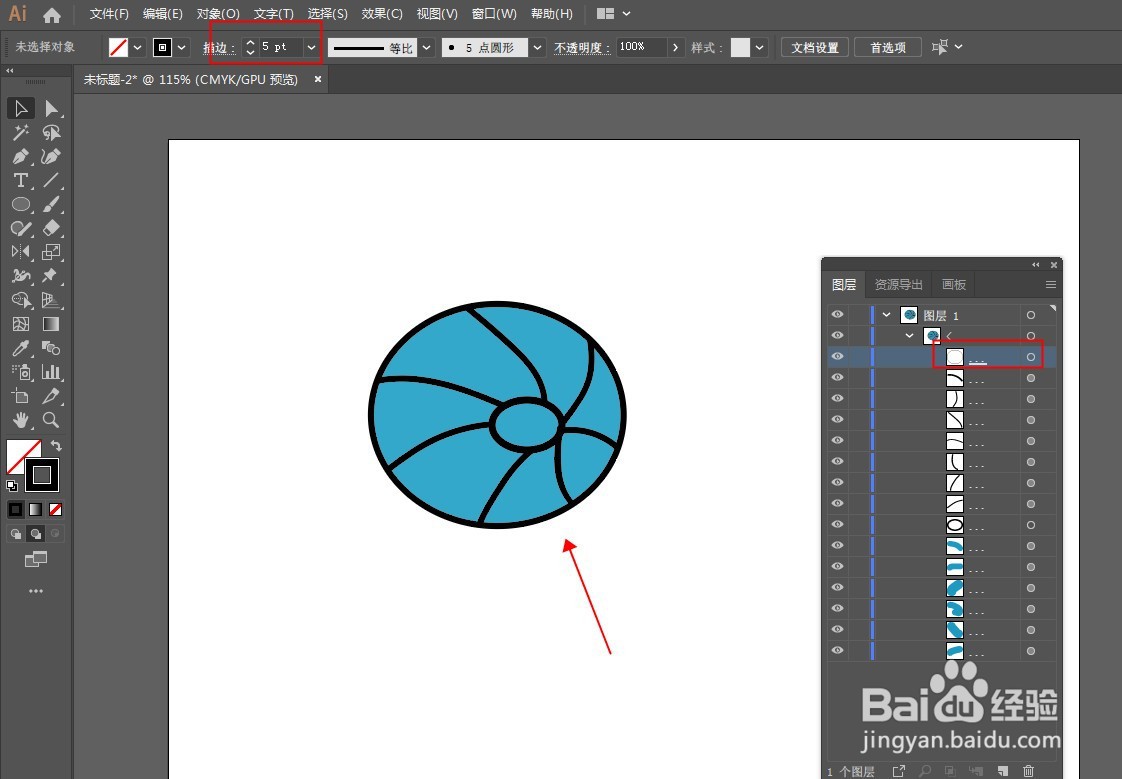Open the 效果(C) menu

[382, 14]
